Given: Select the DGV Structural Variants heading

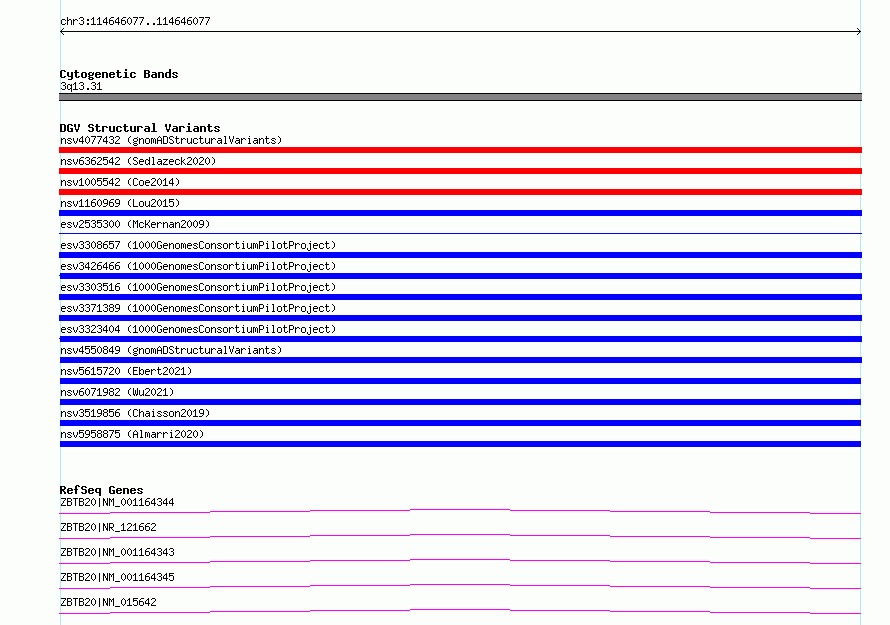Looking at the screenshot, I should click(x=140, y=128).
